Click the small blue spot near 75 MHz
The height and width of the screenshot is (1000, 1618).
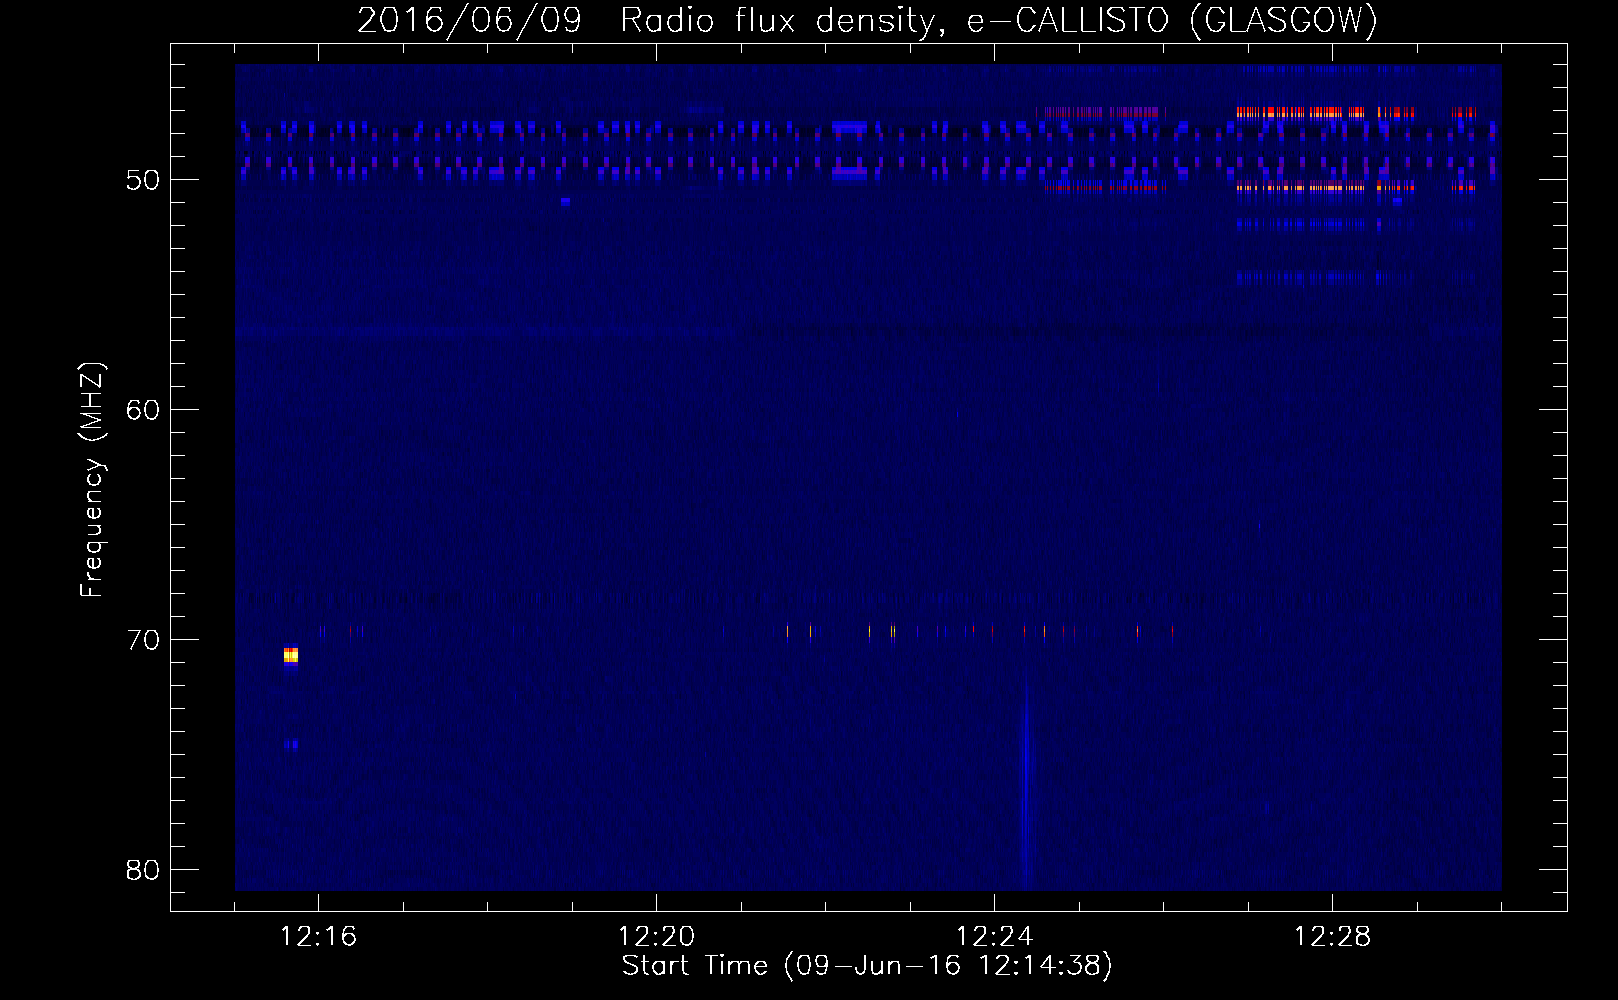coord(291,745)
